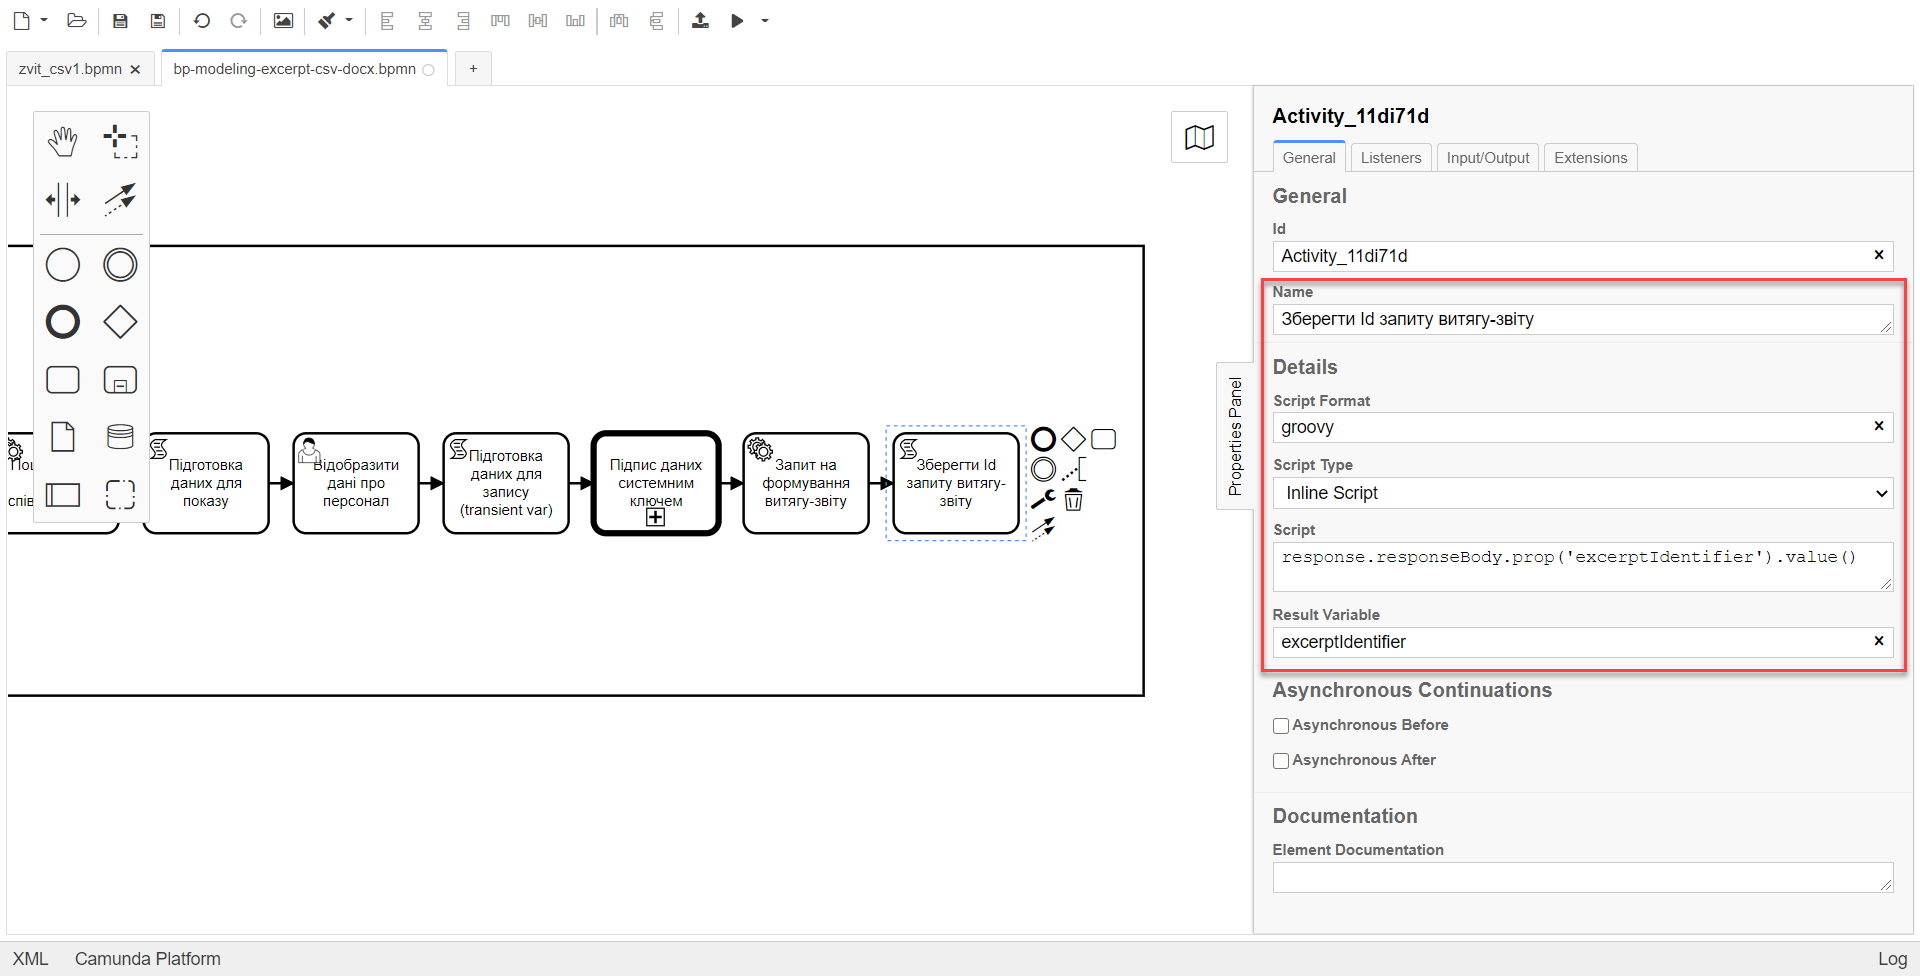Select the 'Підпис даних системним ключем' subprocess
The image size is (1920, 976).
coord(656,483)
